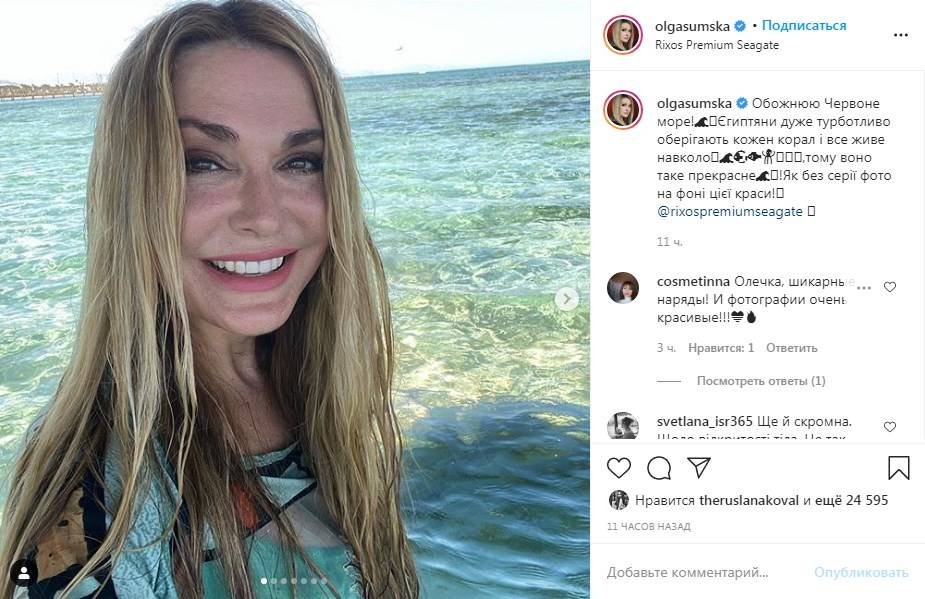Open tagged people icon on the photo

coord(23,573)
